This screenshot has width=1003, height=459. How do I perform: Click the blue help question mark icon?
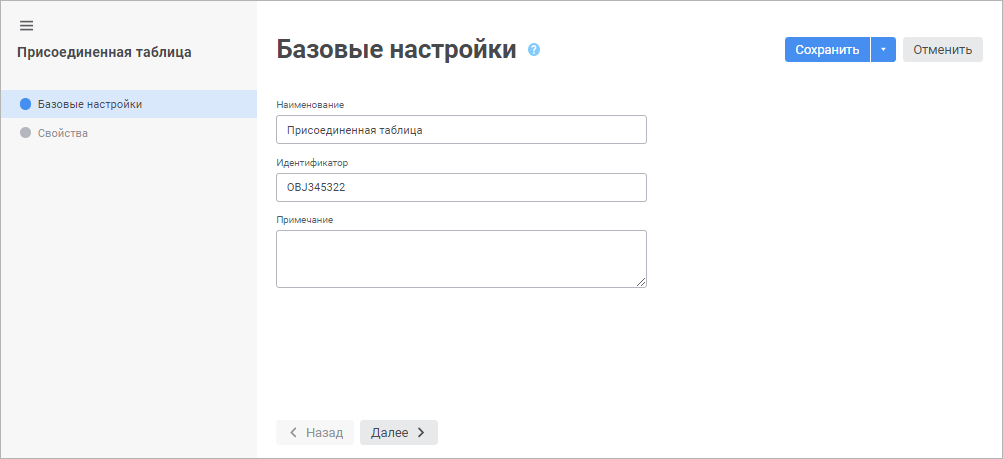pyautogui.click(x=534, y=49)
